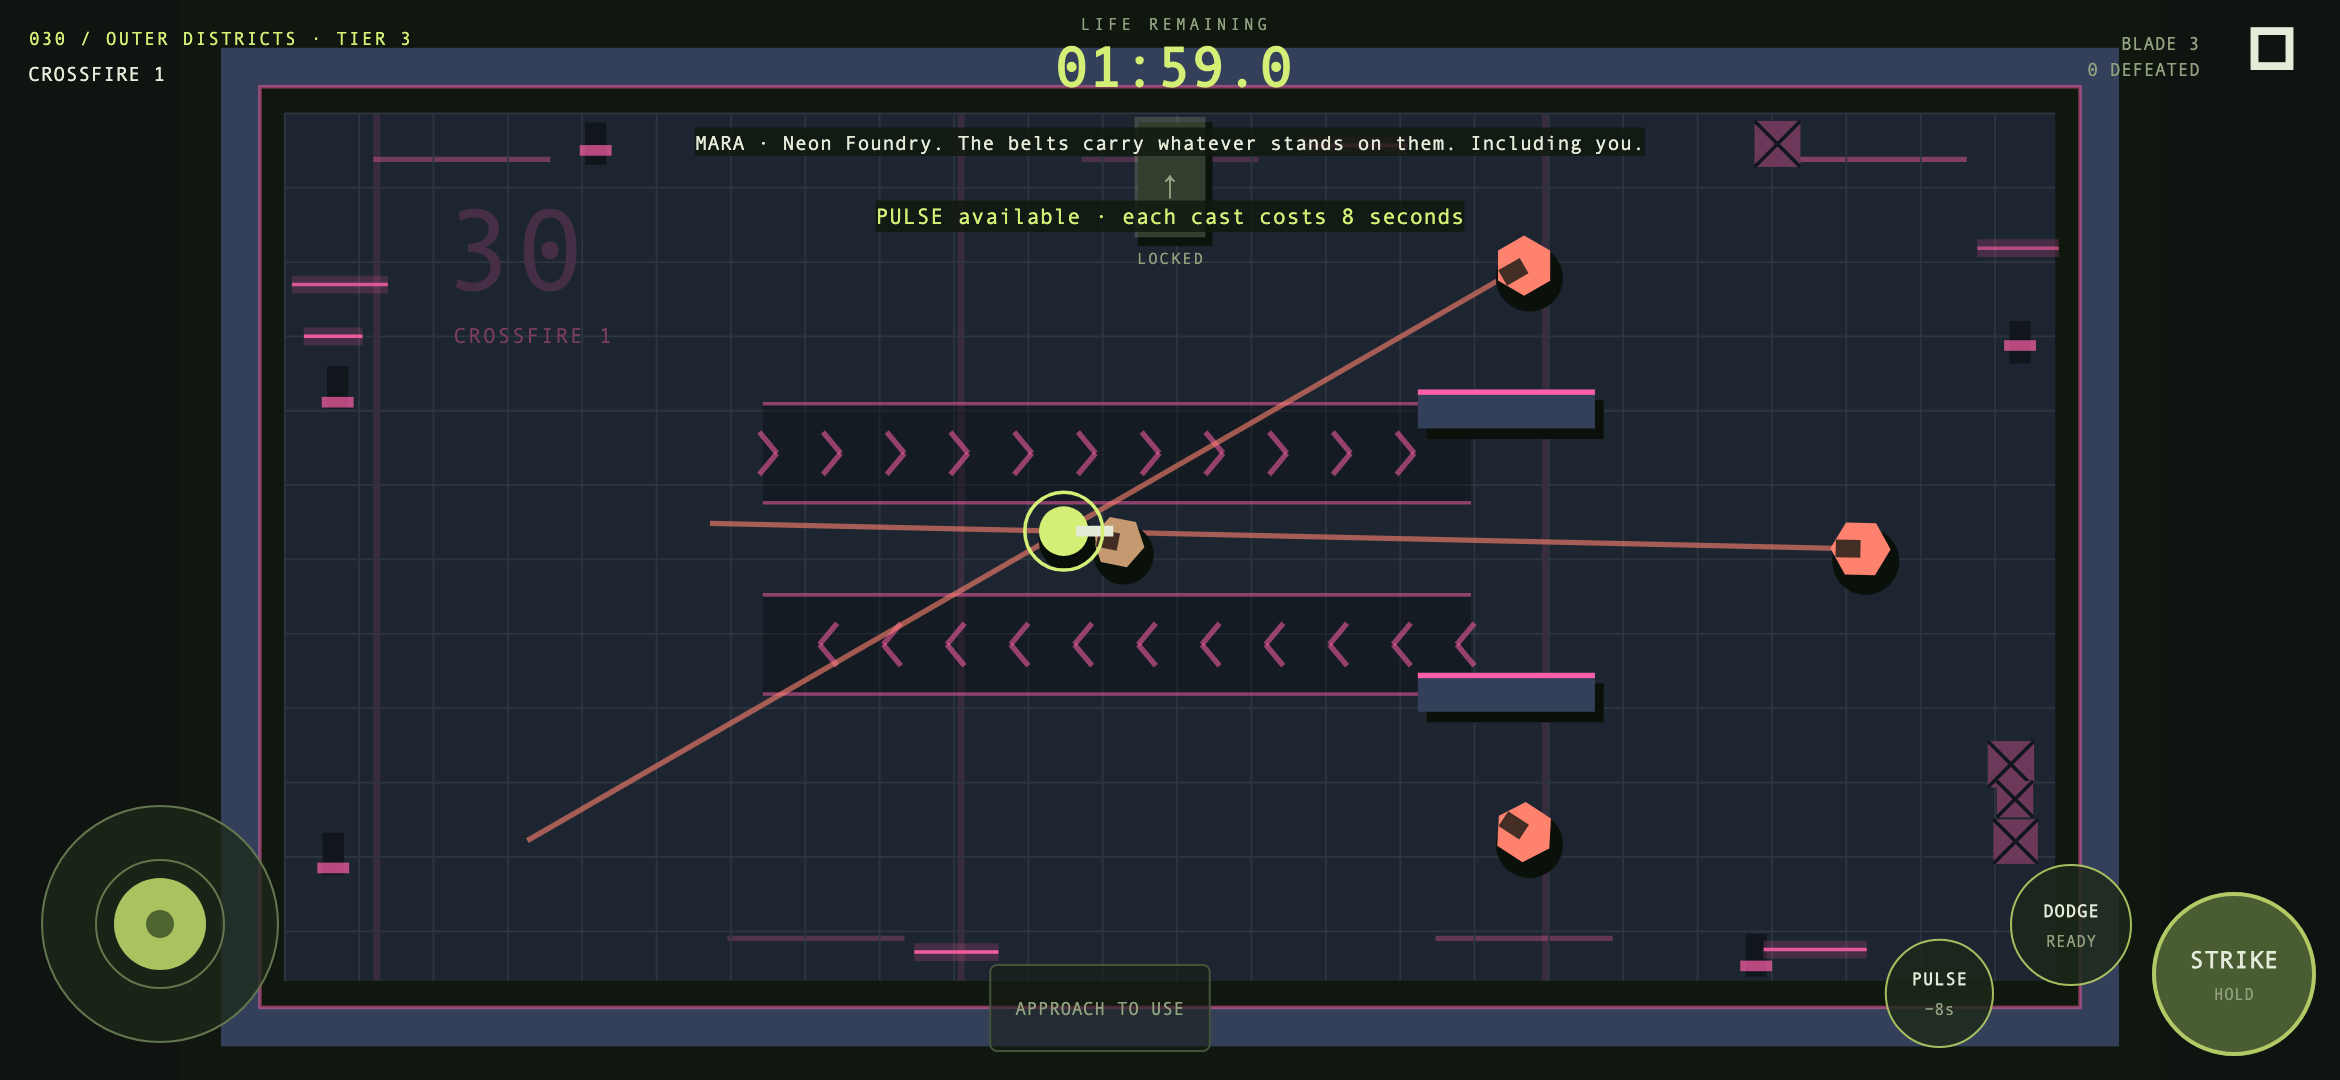Select the green player character circle
2340x1080 pixels.
pos(1063,531)
